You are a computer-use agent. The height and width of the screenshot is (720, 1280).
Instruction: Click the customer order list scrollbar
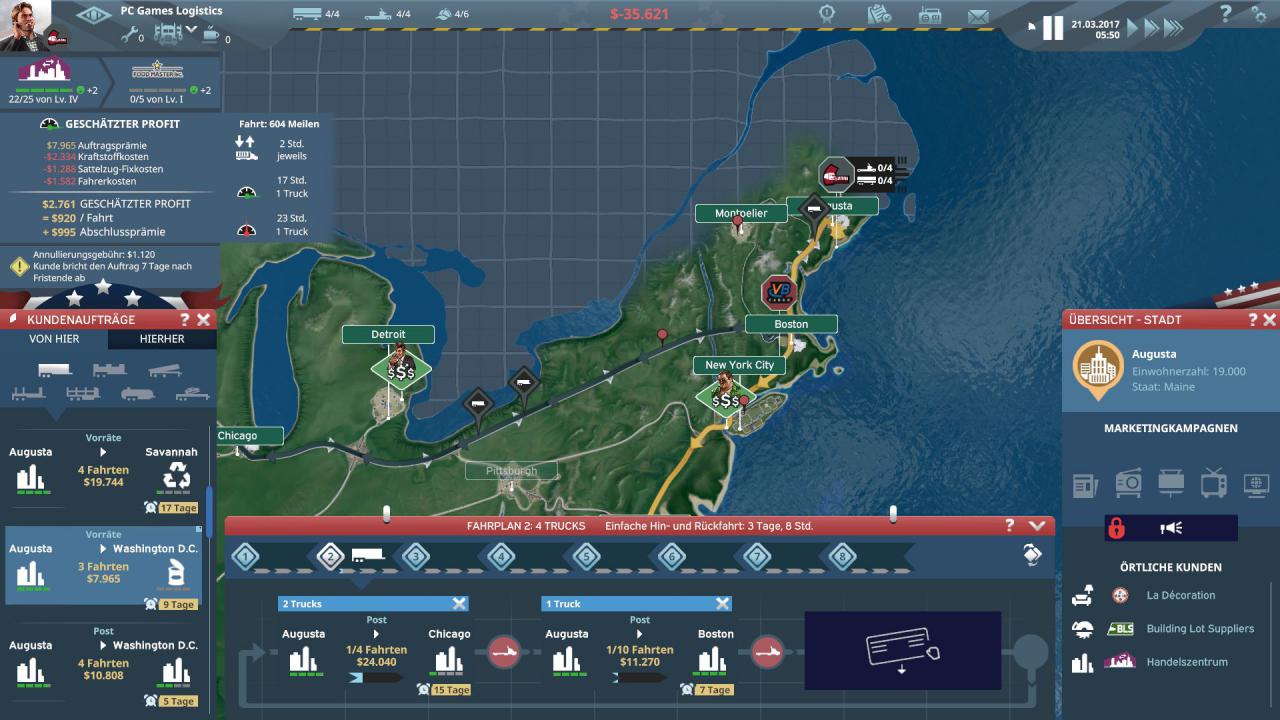point(209,510)
